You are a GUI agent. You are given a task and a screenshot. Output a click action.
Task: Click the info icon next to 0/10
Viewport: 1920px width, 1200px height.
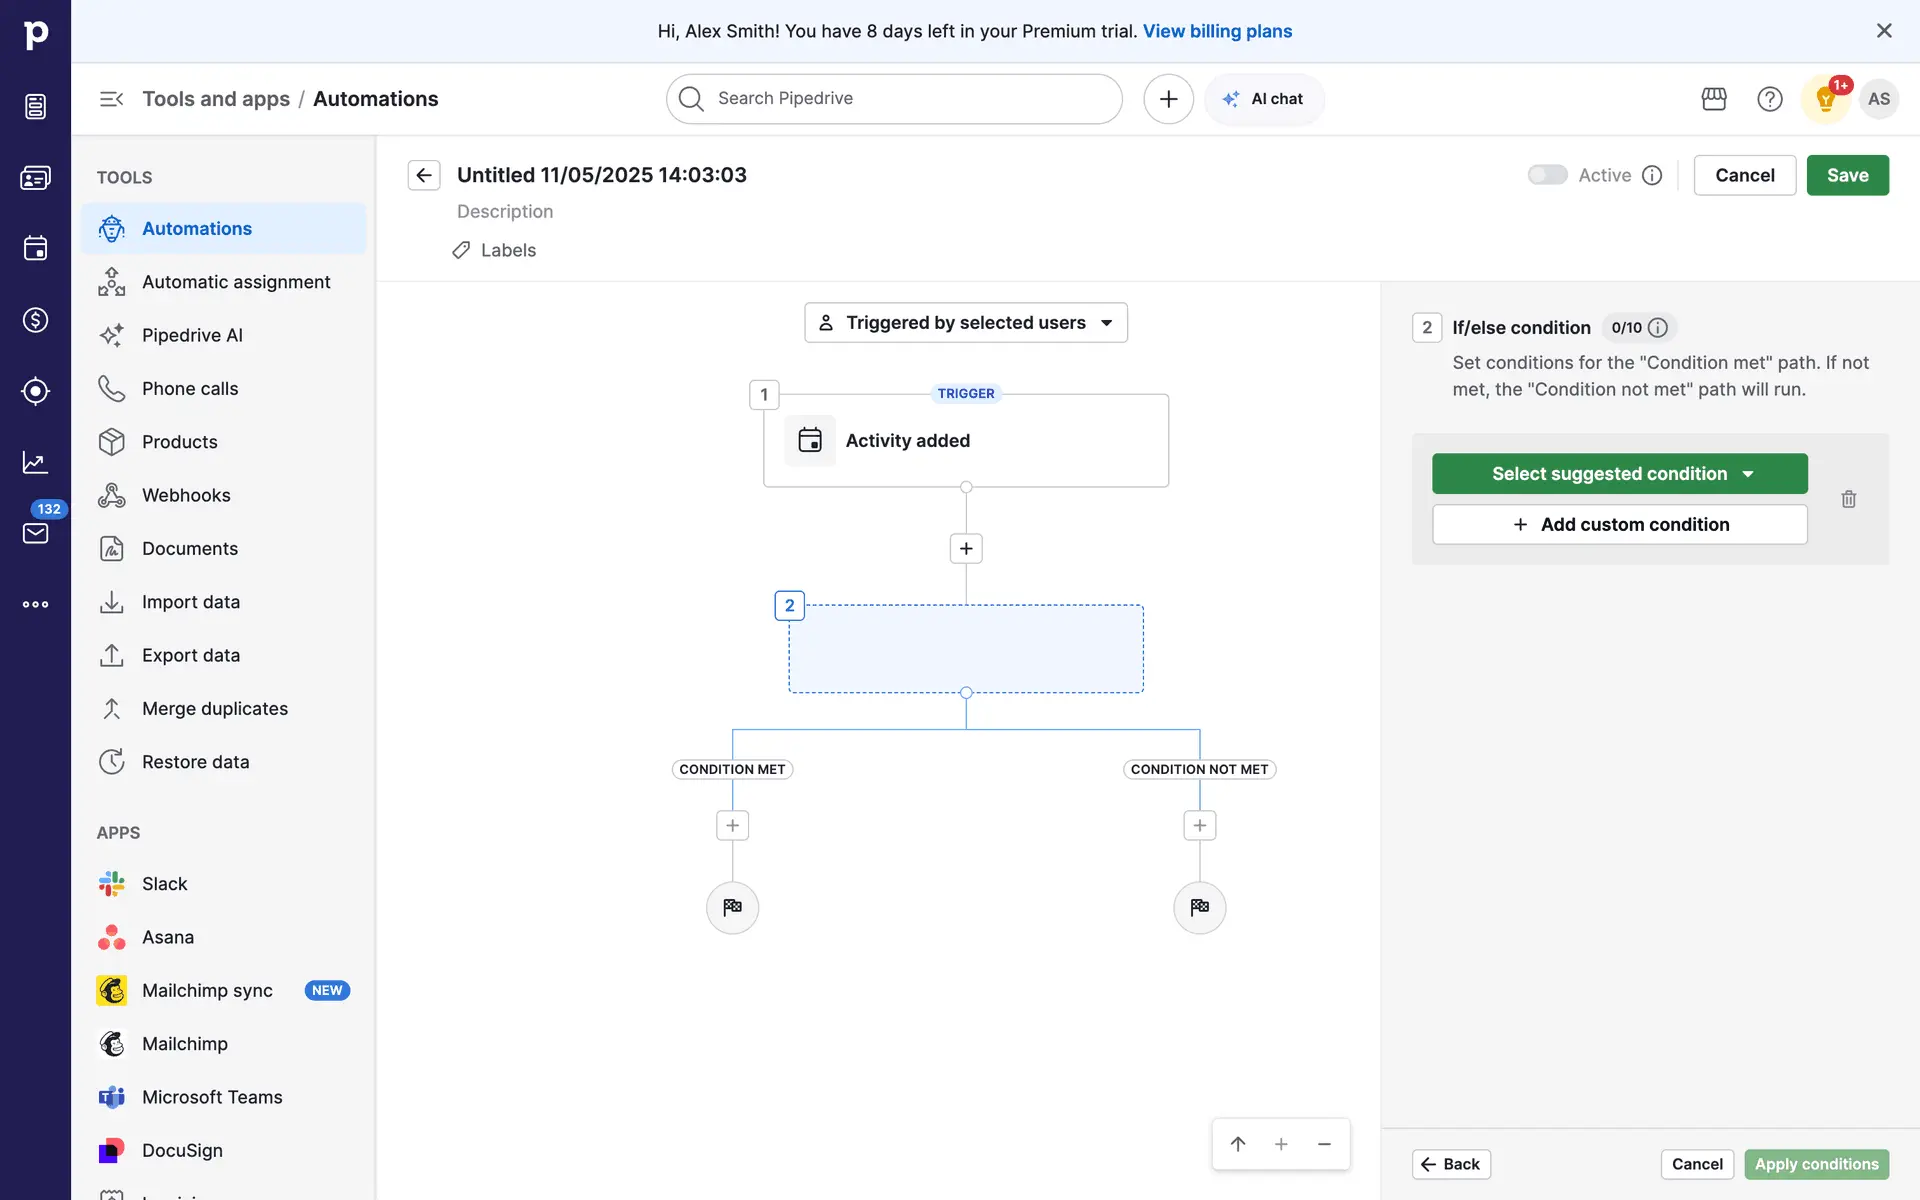click(1658, 327)
